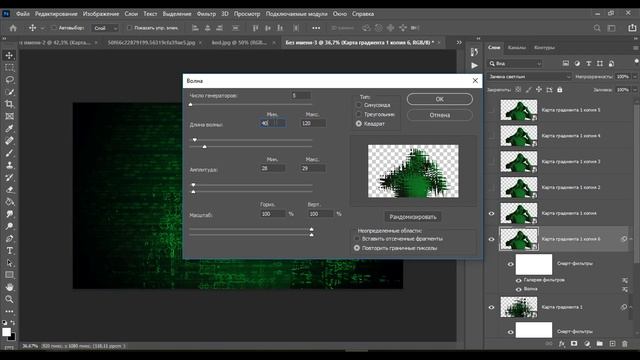Close the Wave dialog with X
The image size is (640, 360).
(x=475, y=81)
